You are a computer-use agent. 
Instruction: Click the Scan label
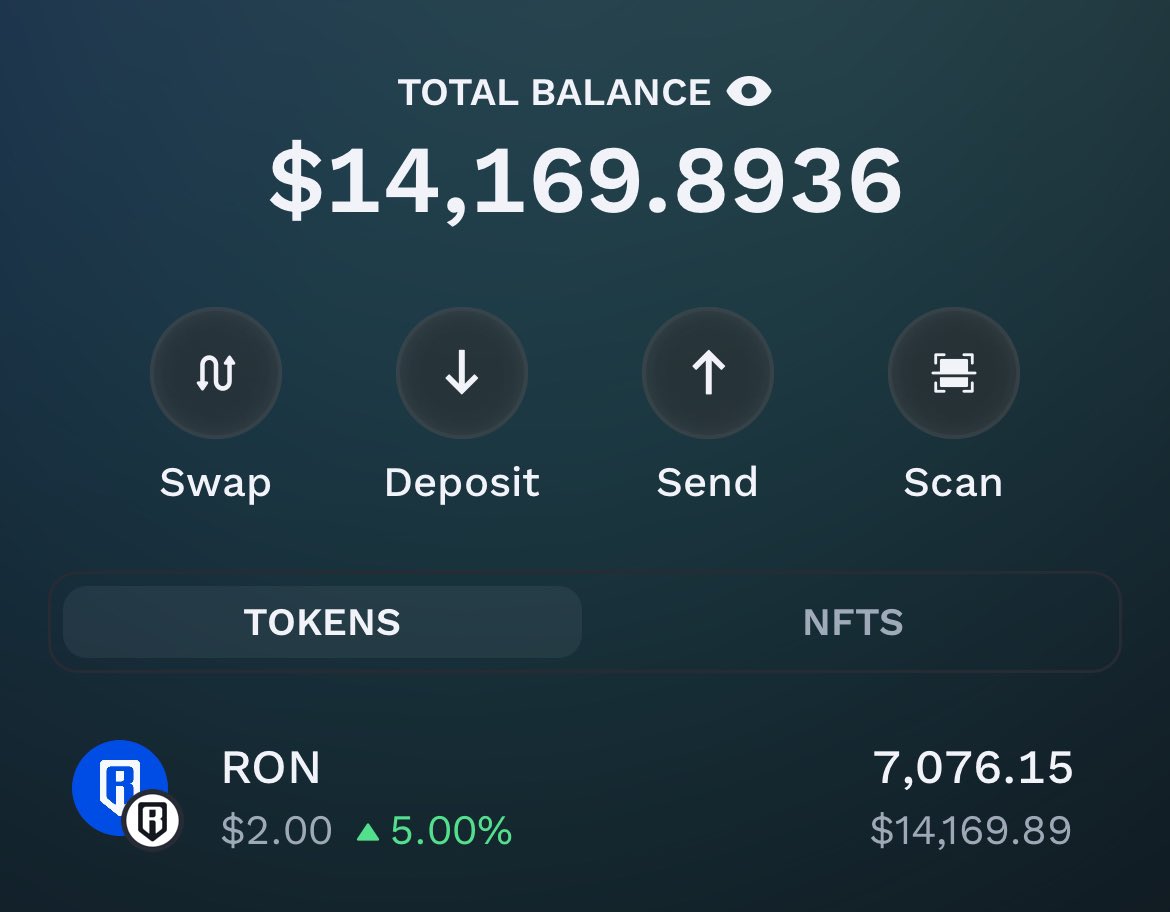pos(954,482)
